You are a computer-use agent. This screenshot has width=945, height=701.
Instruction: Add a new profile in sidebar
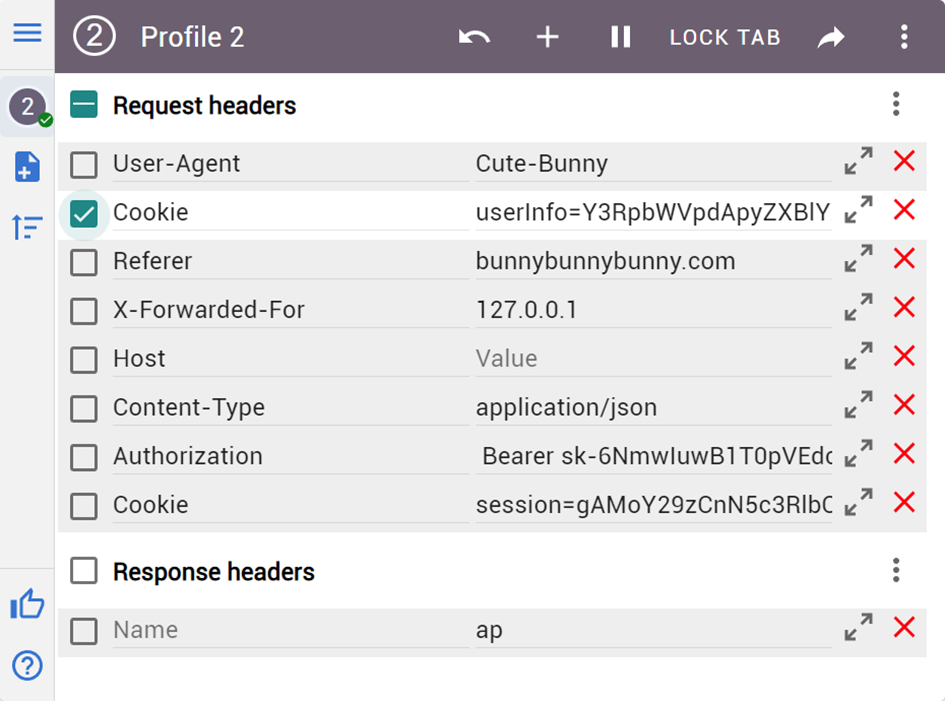pyautogui.click(x=27, y=167)
